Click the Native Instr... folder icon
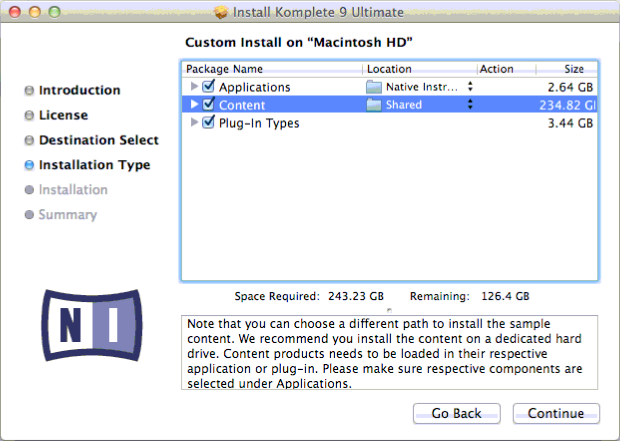620x441 pixels. [374, 87]
